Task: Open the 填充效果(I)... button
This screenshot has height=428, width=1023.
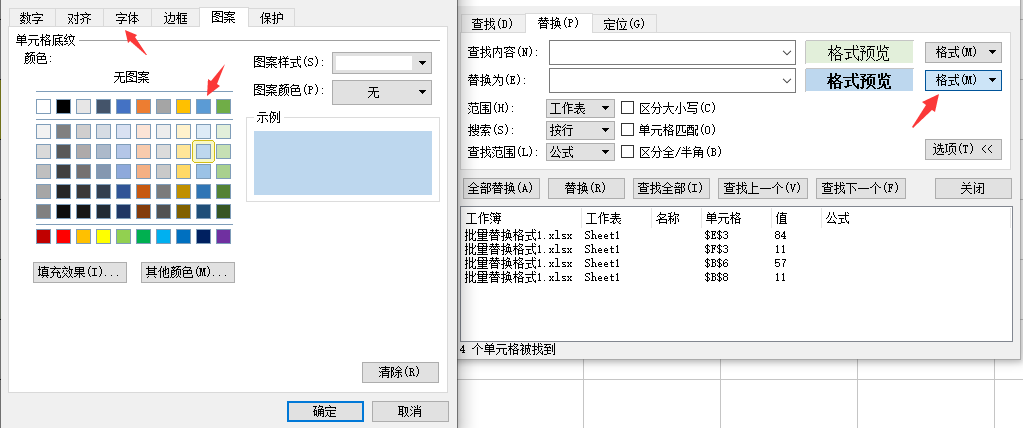Action: tap(79, 273)
